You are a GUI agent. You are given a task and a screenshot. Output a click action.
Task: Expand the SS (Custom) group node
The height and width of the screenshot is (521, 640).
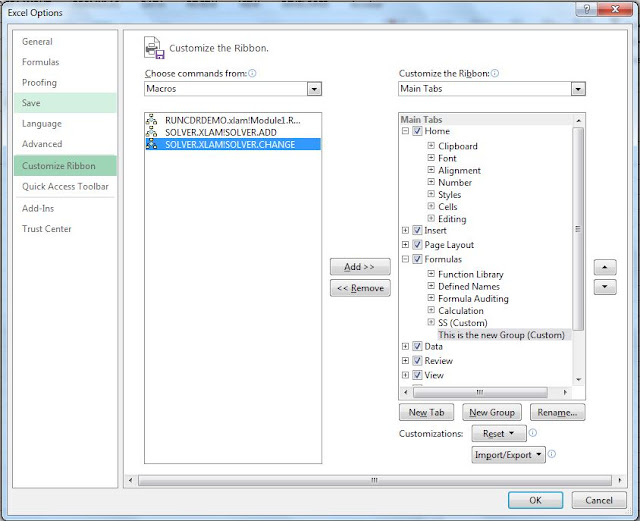tap(431, 322)
